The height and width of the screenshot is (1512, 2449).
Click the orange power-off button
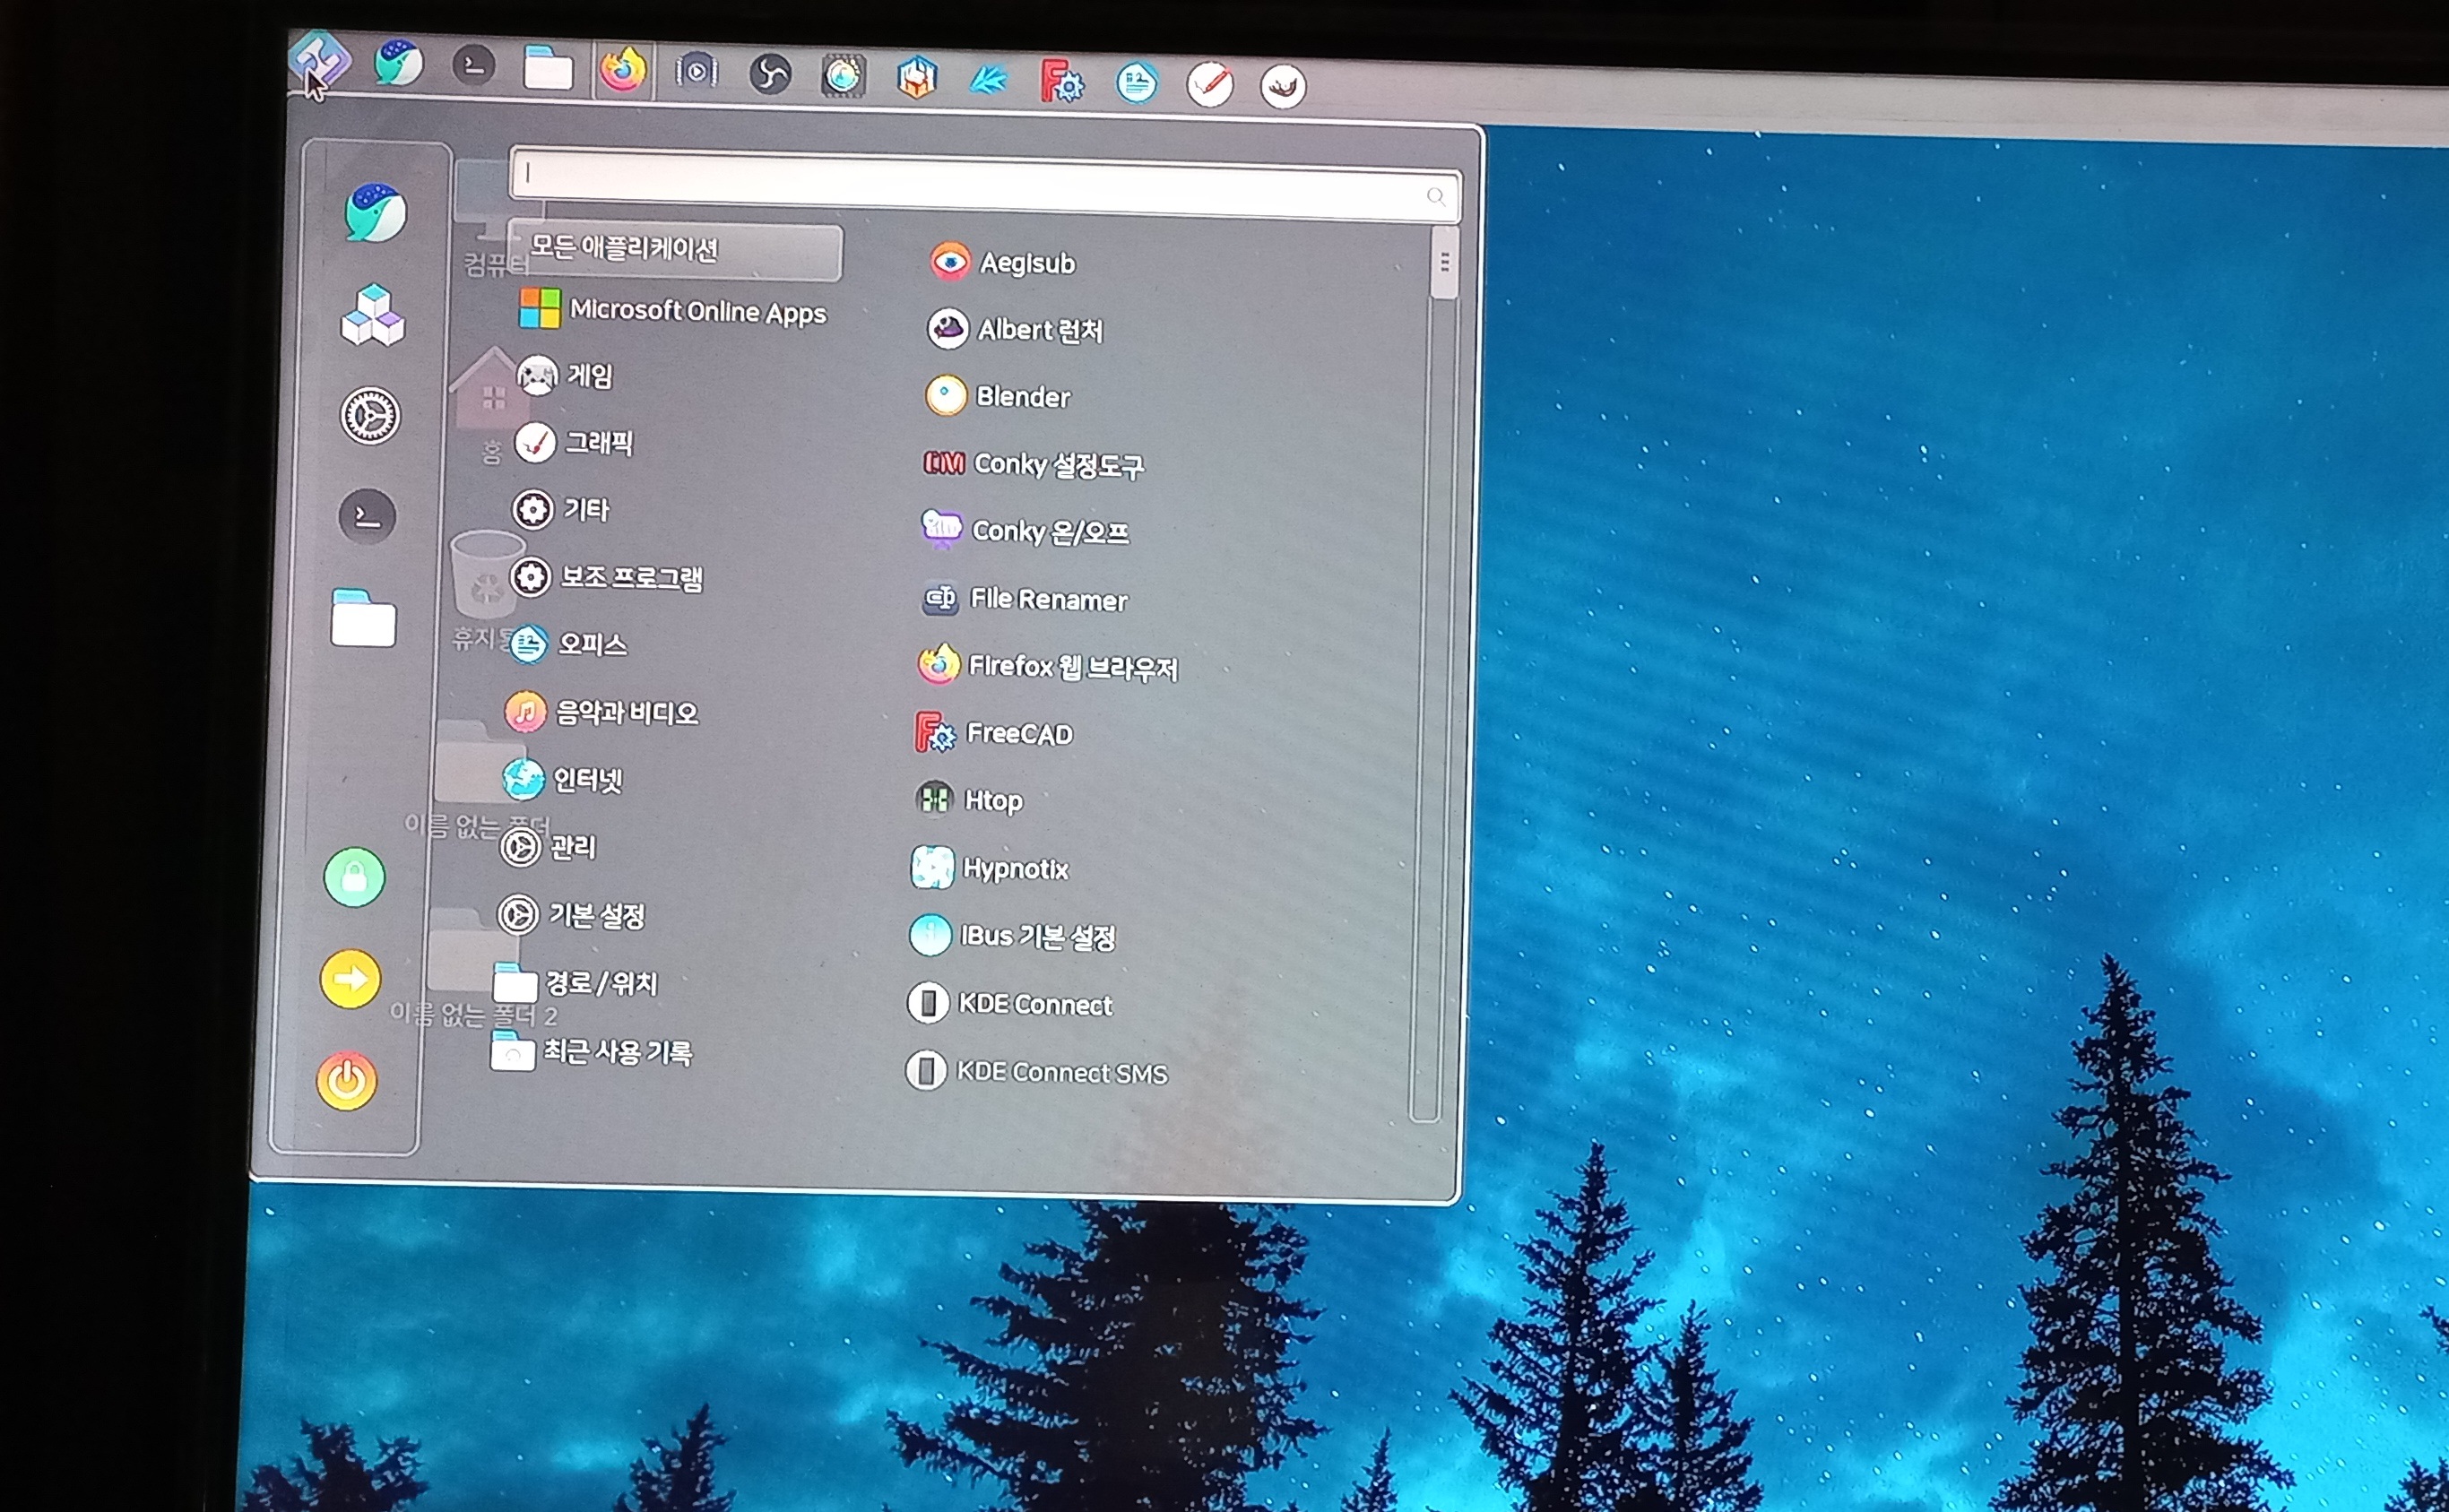[x=347, y=1081]
